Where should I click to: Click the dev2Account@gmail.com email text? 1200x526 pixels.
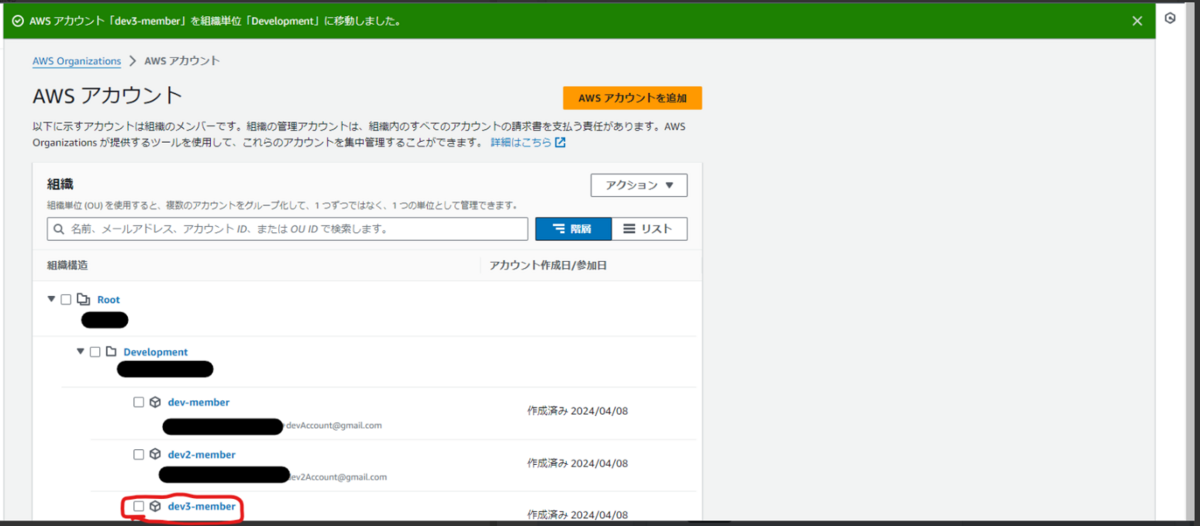click(338, 477)
